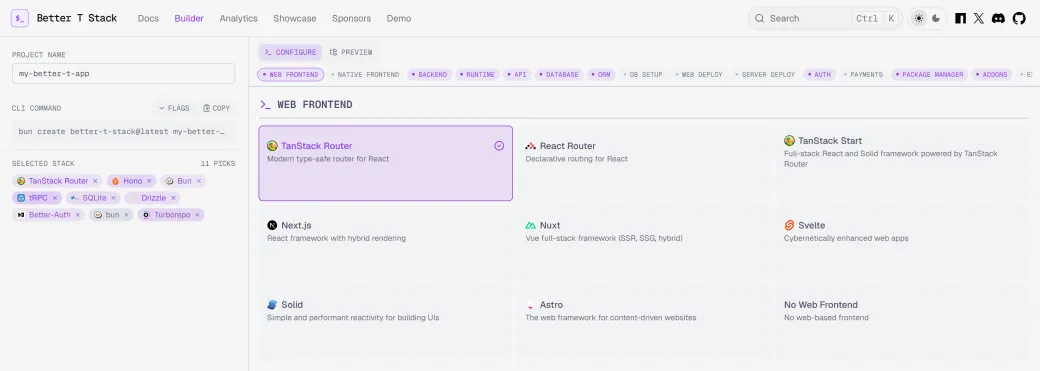
Task: Open the Showcase page
Action: click(x=294, y=19)
